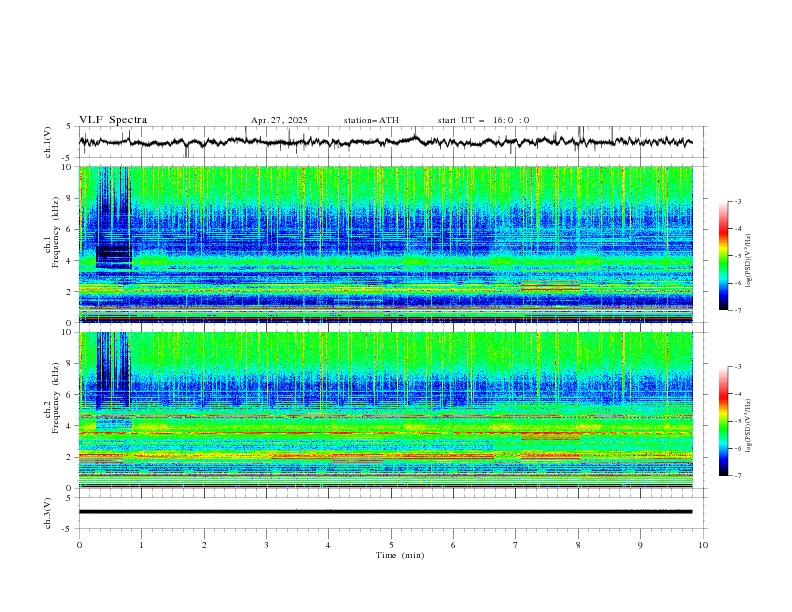Viewport: 792px width, 612px height.
Task: Click the ch.1 "Frequency (kHz)" axis label
Action: coord(55,232)
